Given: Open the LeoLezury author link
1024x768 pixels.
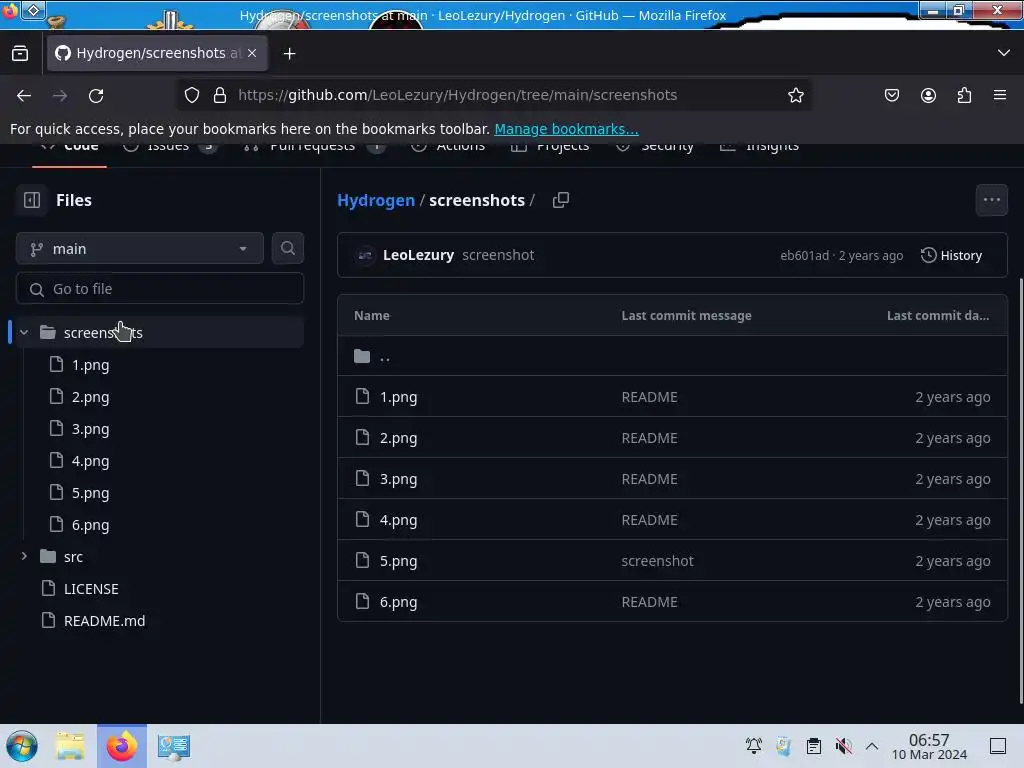Looking at the screenshot, I should click(x=418, y=255).
